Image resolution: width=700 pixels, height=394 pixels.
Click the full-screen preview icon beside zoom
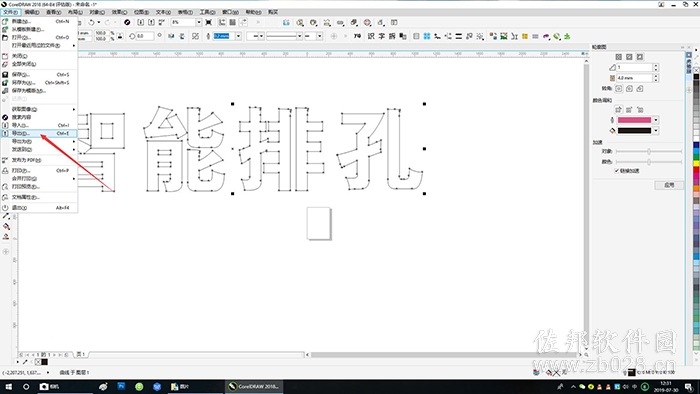pos(208,22)
